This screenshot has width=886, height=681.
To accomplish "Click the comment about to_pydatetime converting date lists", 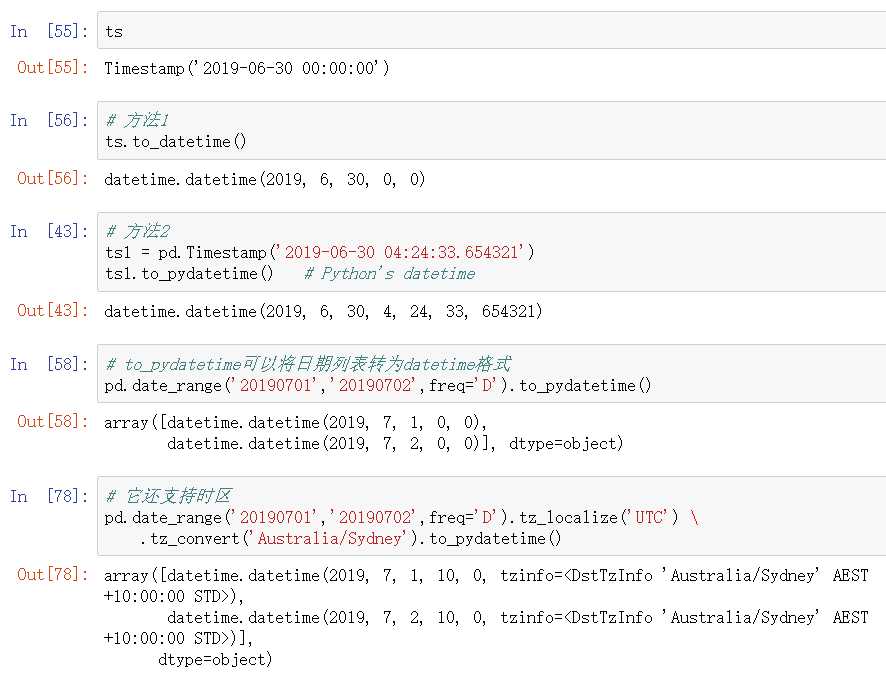I will 309,364.
